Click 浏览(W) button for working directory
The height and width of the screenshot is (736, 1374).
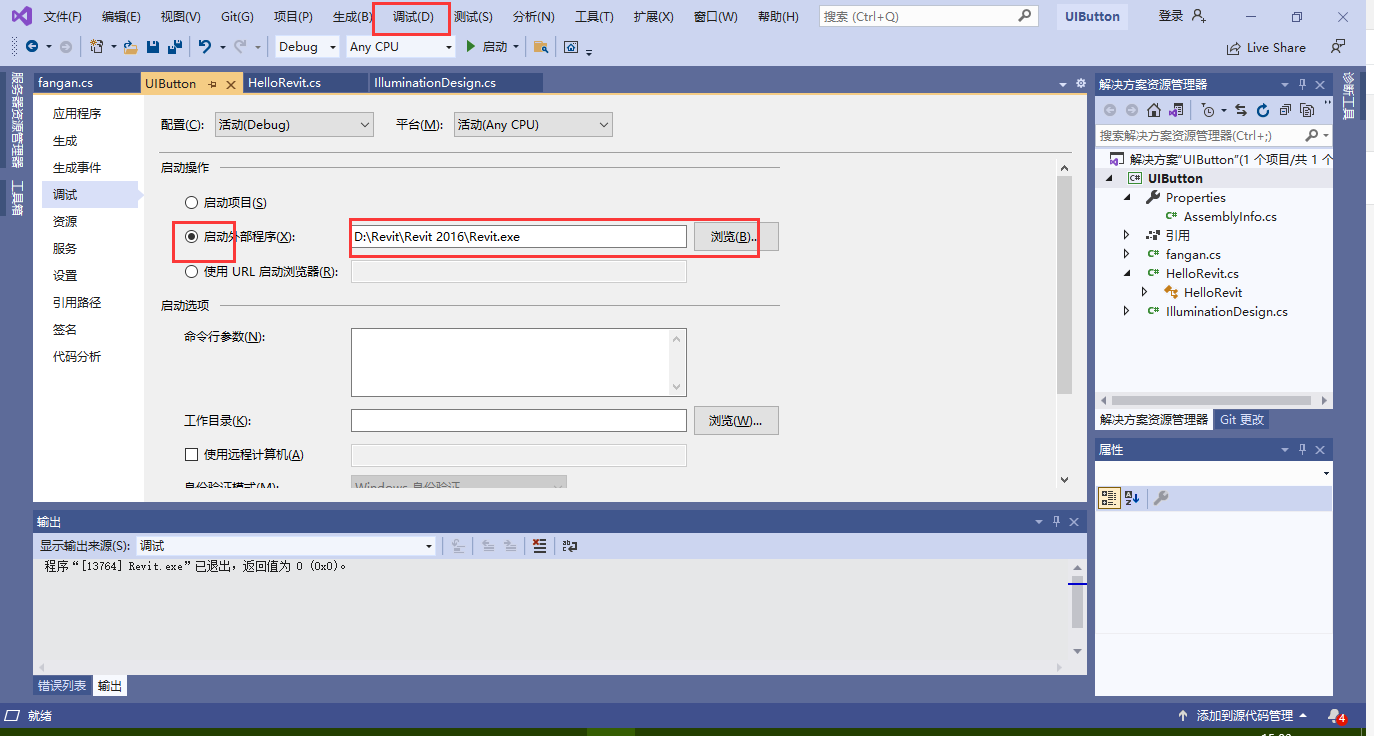pos(736,421)
